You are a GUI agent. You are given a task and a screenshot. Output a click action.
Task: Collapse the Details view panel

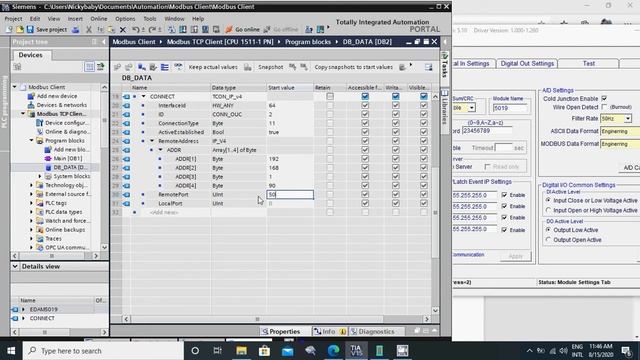coord(15,266)
